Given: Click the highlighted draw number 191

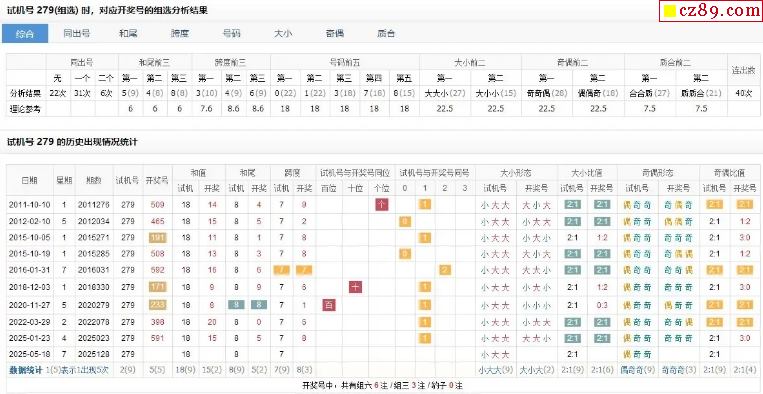Looking at the screenshot, I should pos(157,238).
